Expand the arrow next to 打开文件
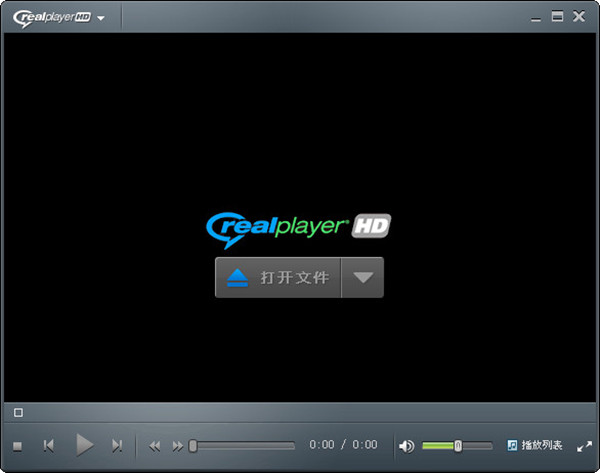 (x=362, y=277)
